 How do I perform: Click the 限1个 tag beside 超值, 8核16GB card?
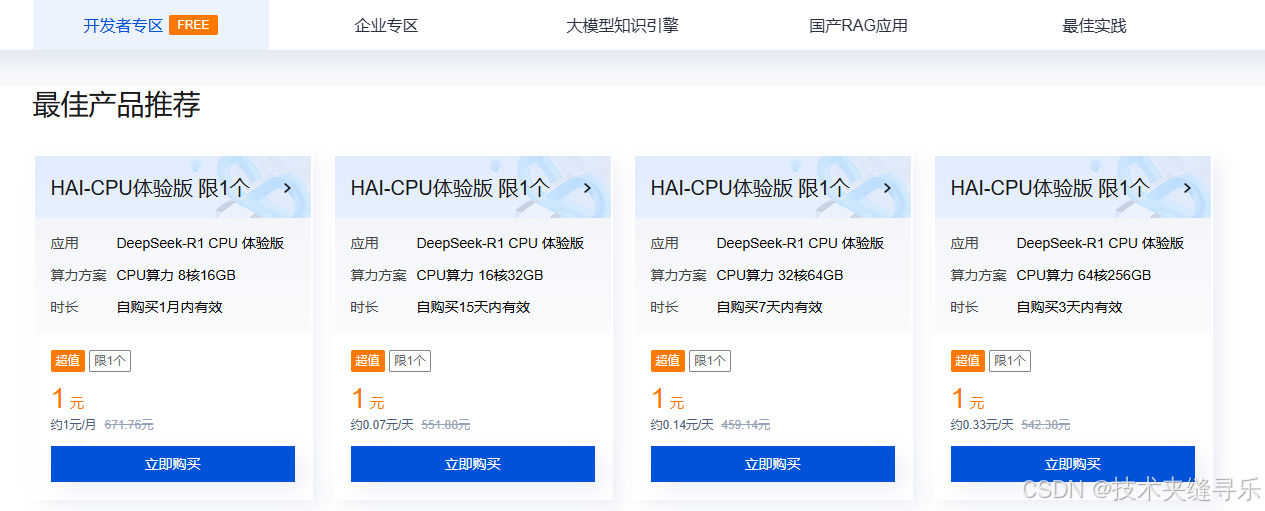(x=110, y=361)
